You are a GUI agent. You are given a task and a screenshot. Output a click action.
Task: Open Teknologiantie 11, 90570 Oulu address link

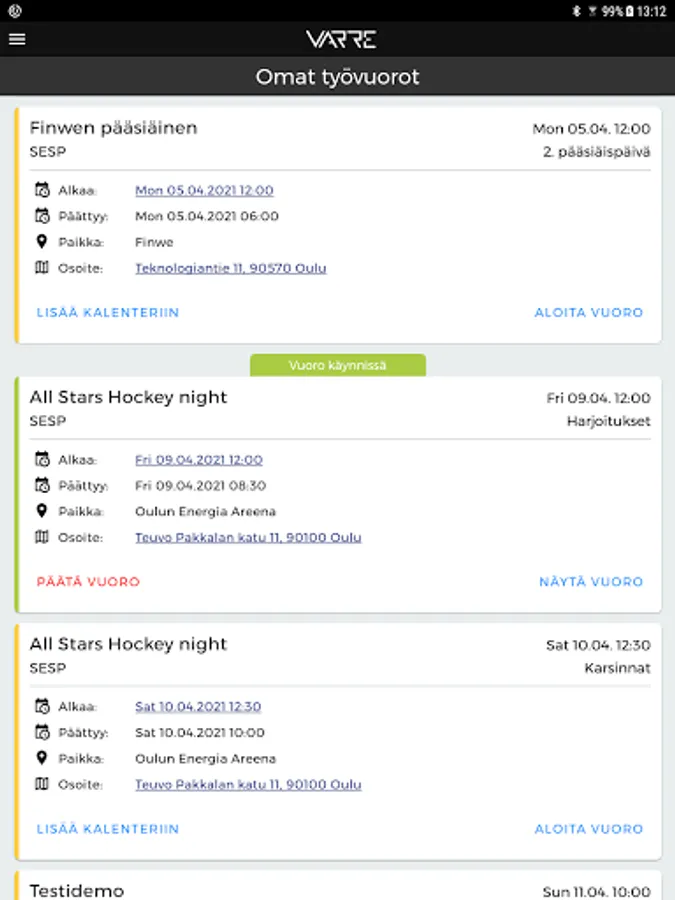230,268
